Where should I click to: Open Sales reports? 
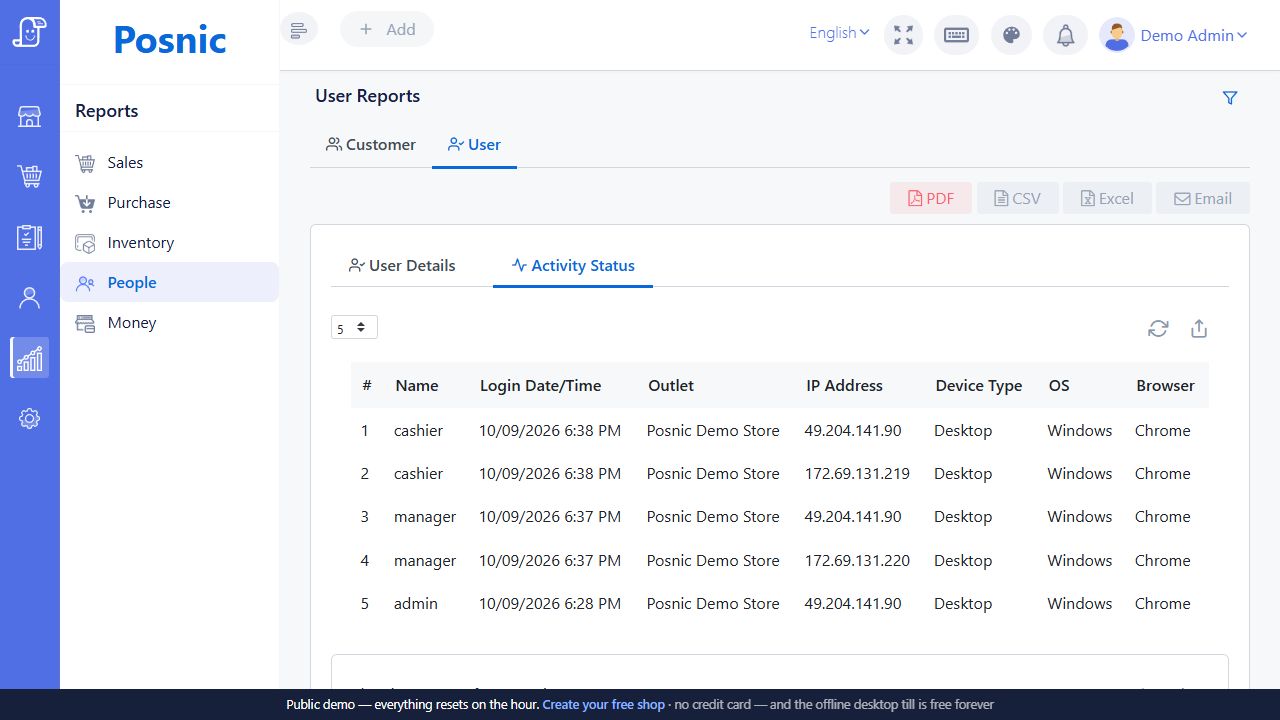tap(169, 162)
